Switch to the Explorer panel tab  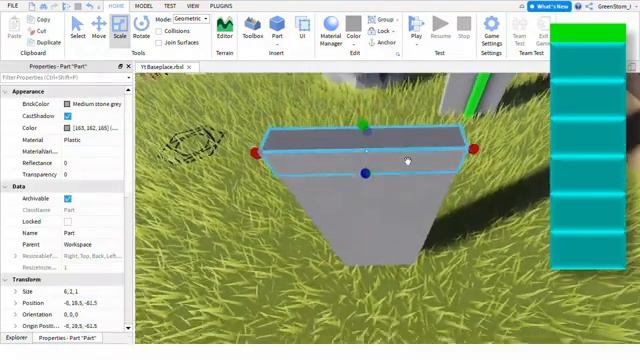click(x=16, y=338)
